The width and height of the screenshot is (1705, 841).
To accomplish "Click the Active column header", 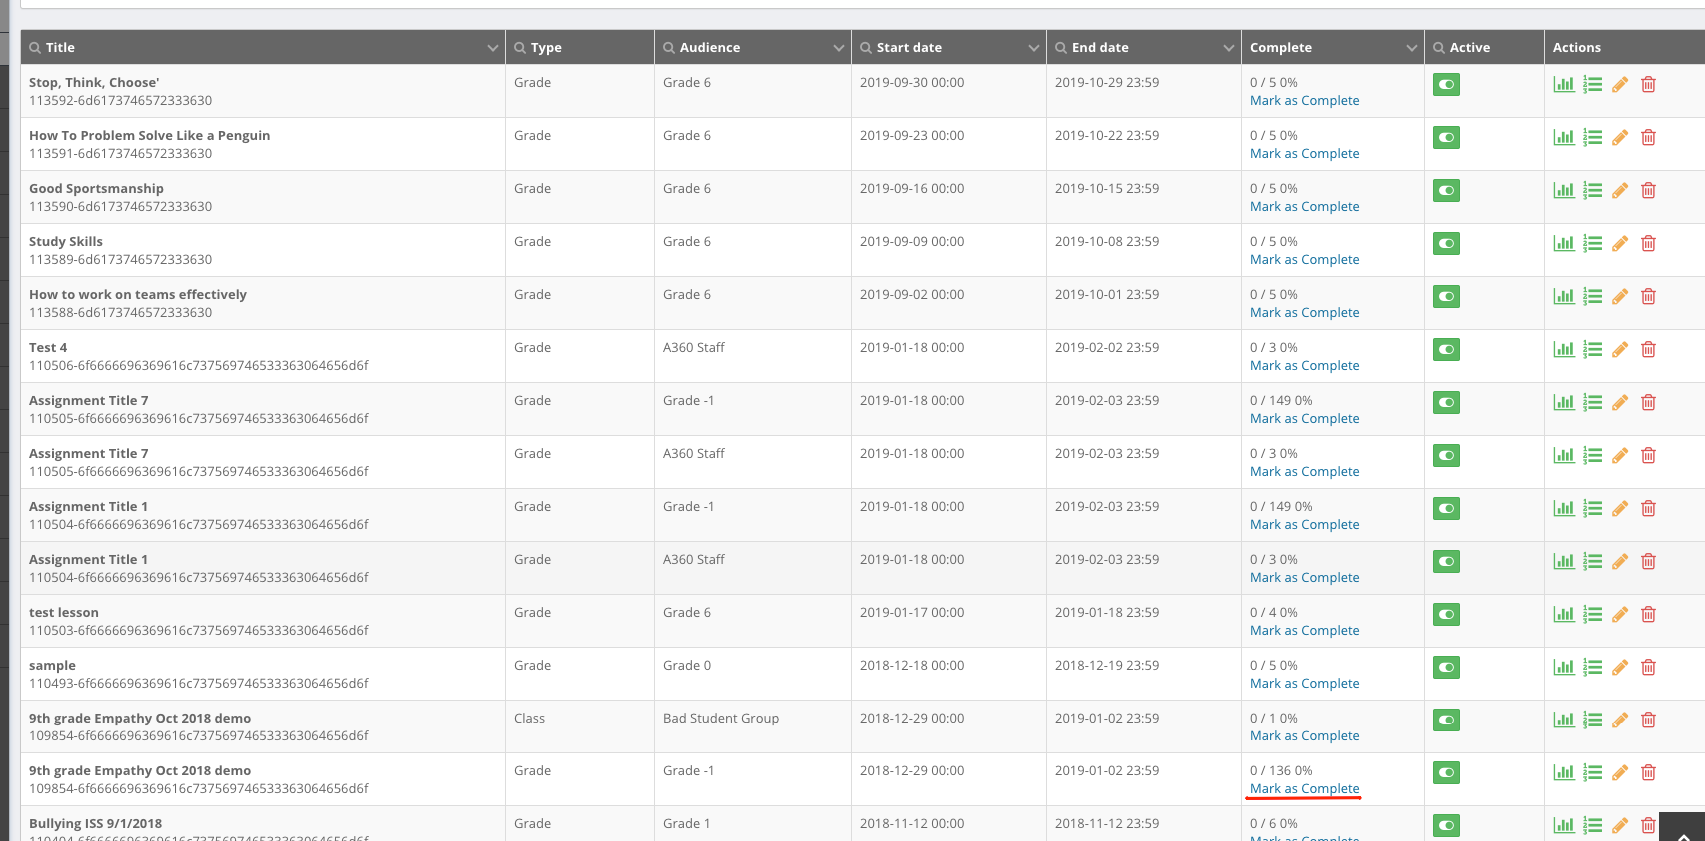I will click(x=1484, y=47).
